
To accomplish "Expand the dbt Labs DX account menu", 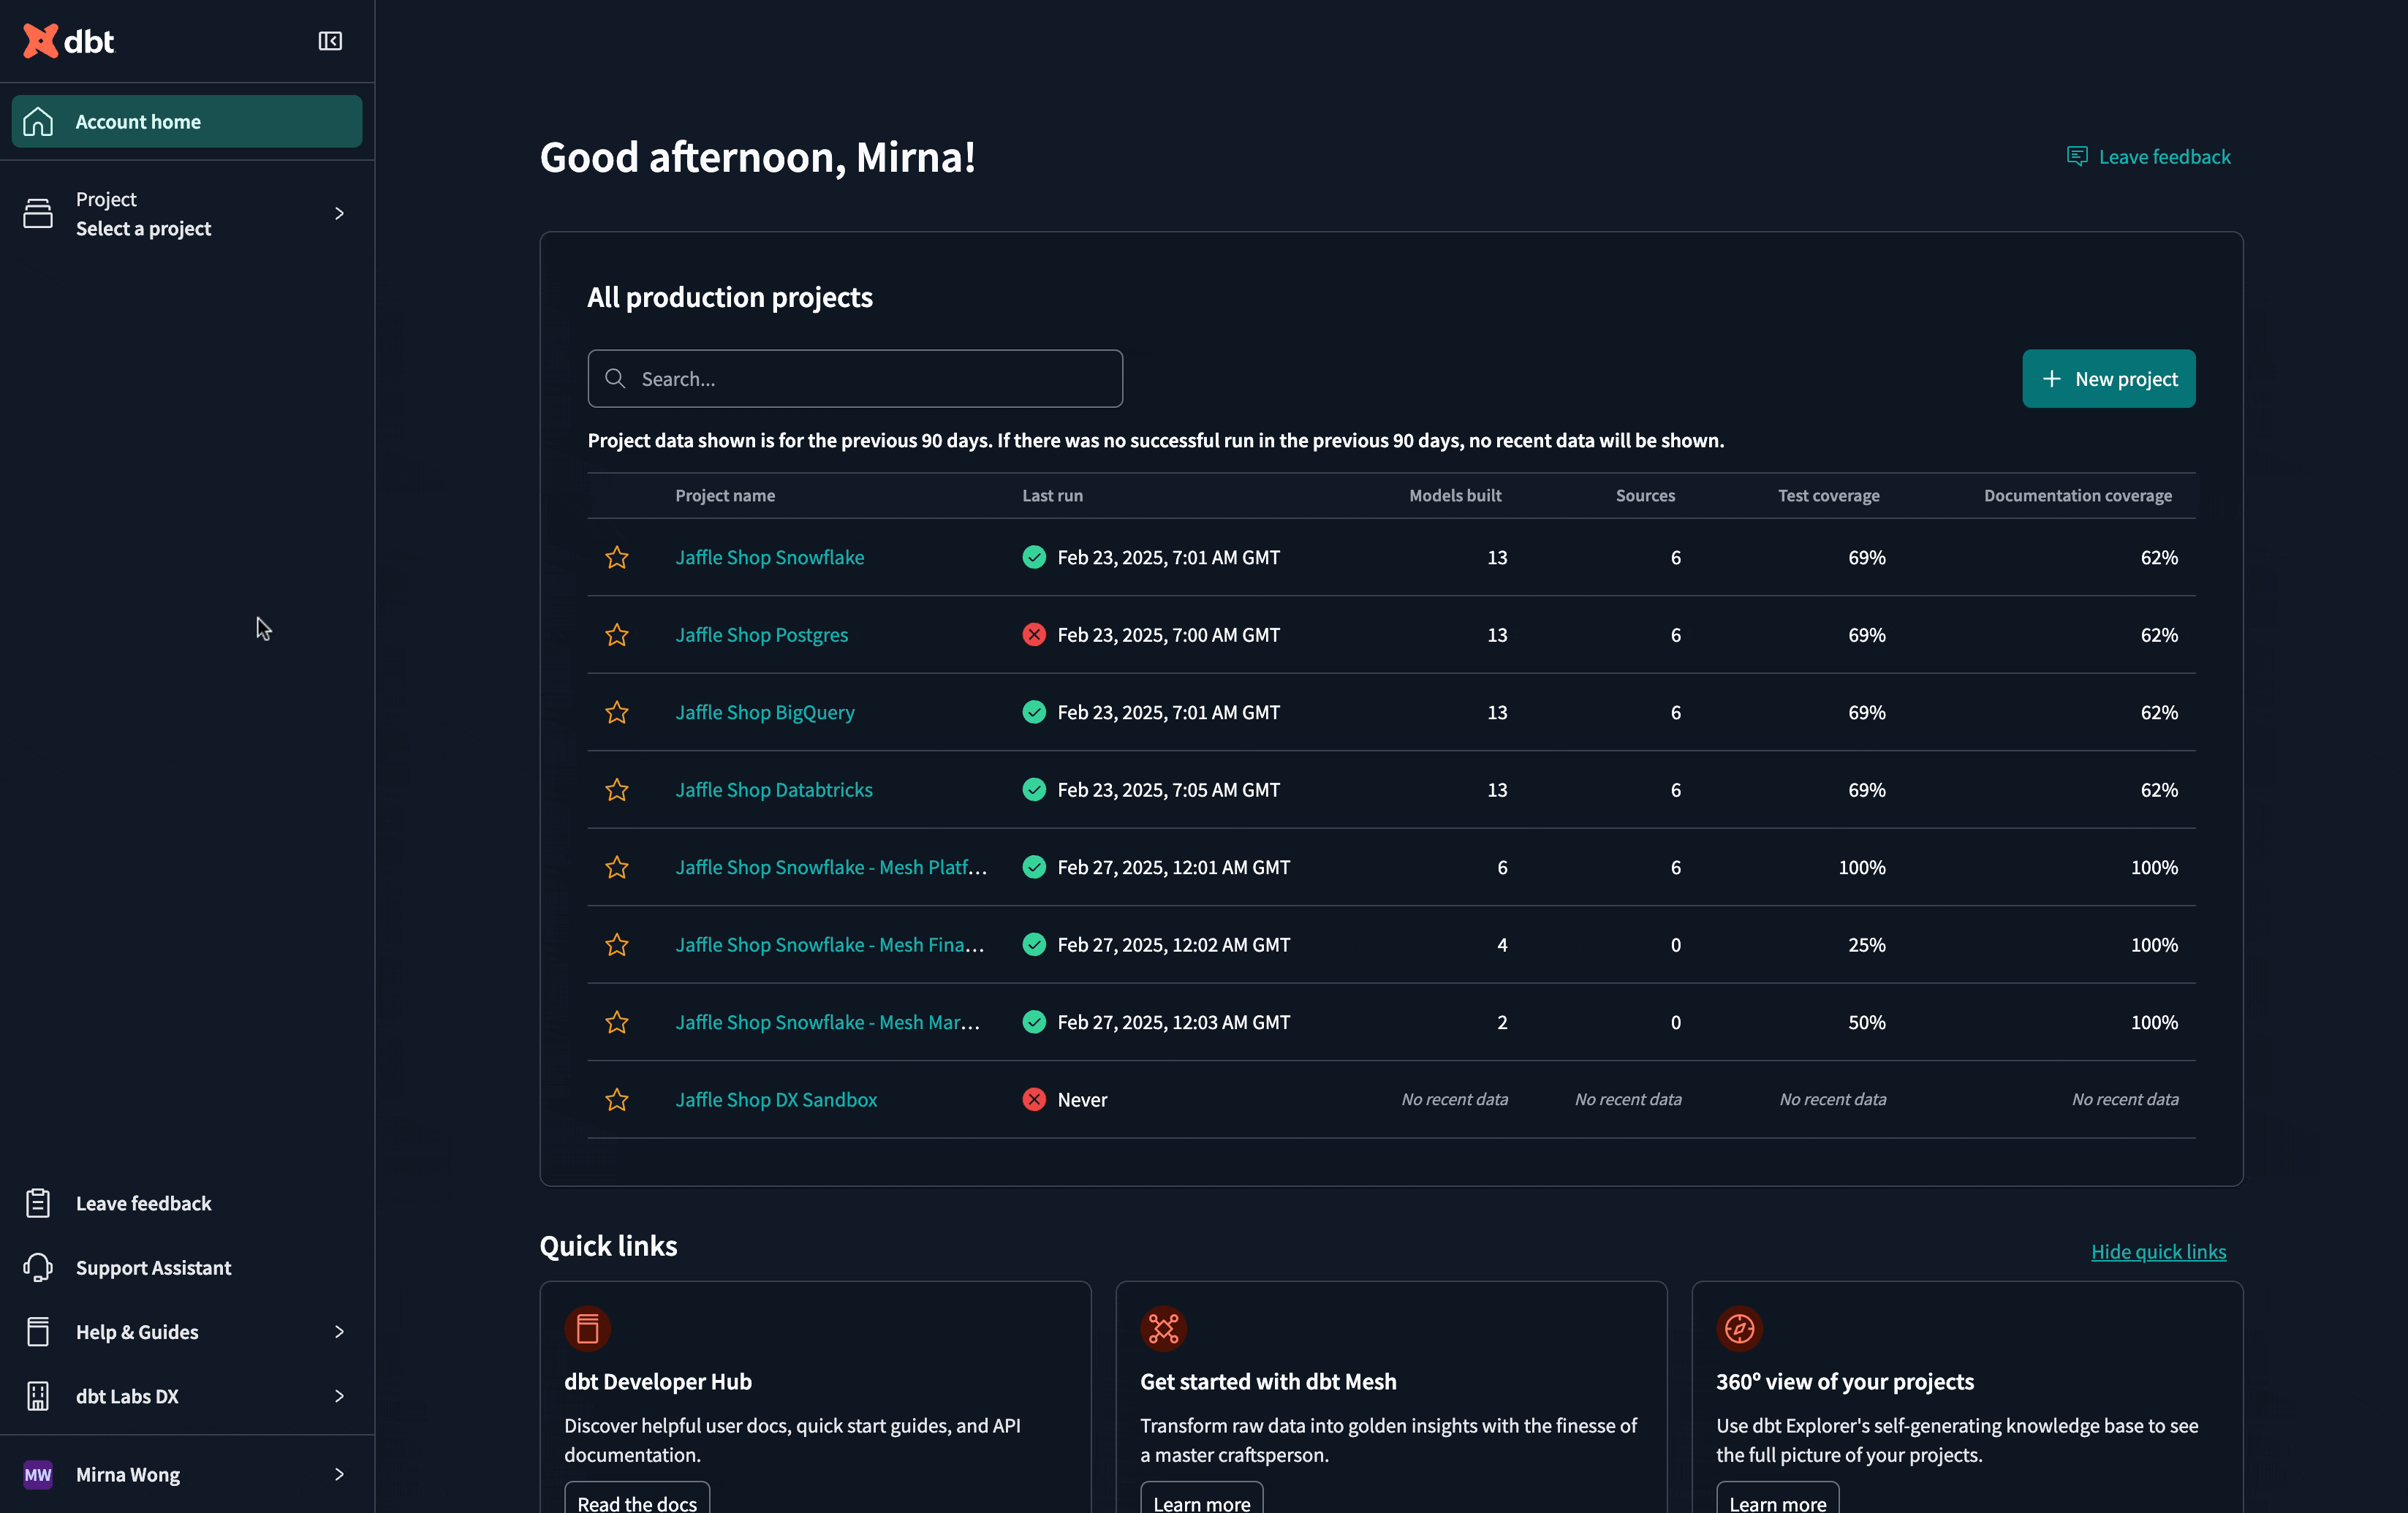I will pos(339,1396).
